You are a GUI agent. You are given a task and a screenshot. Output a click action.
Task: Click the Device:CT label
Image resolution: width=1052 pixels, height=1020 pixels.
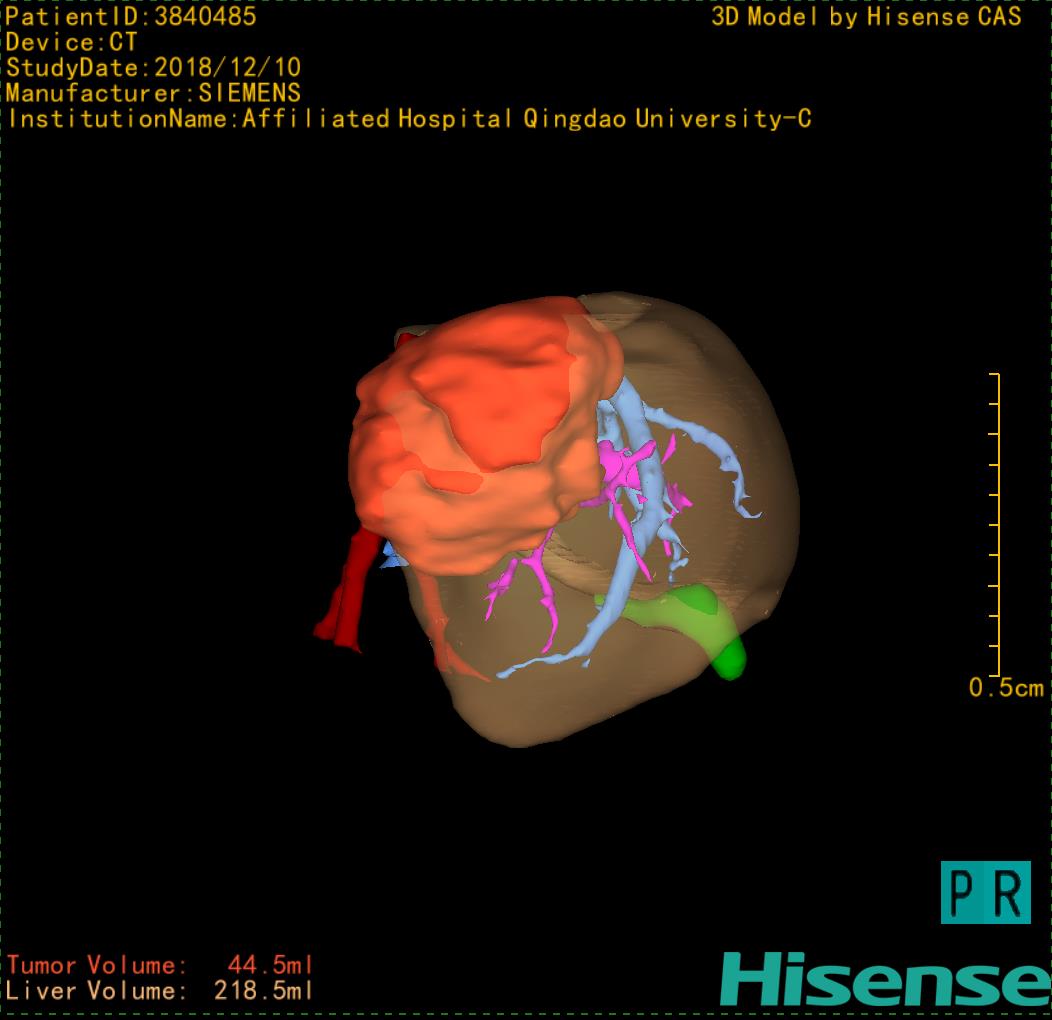pos(71,42)
